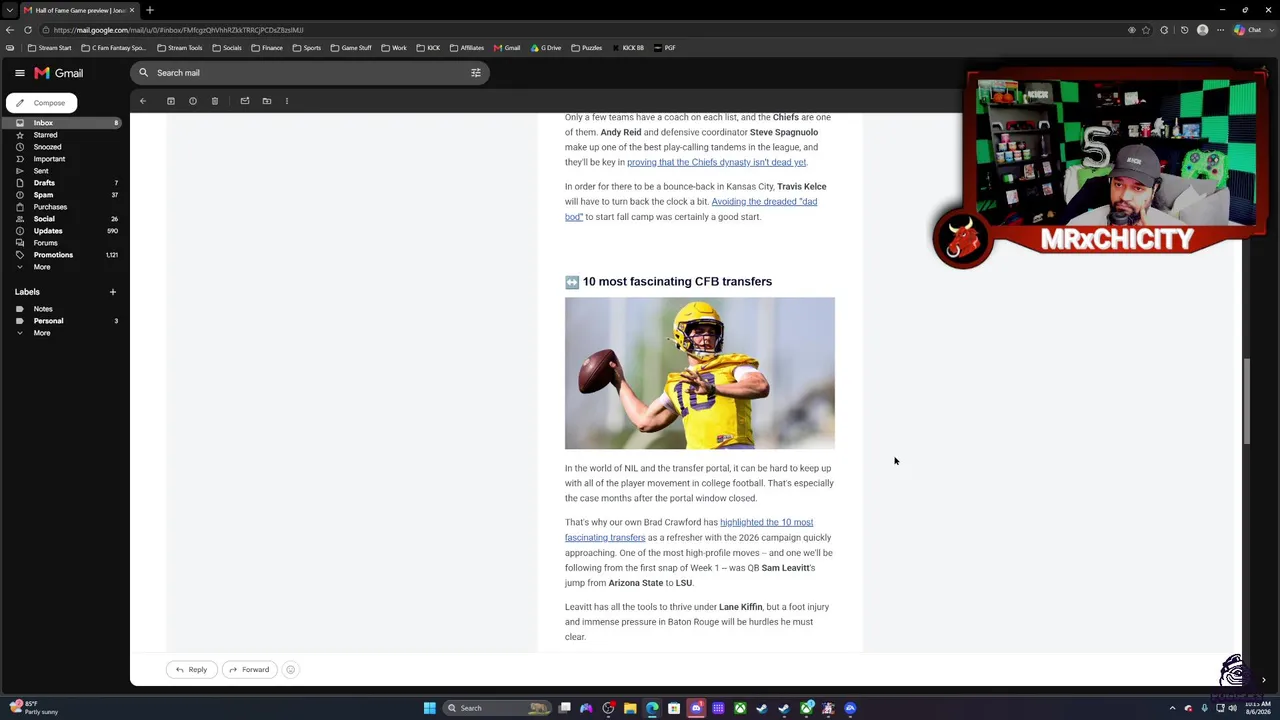1280x720 pixels.
Task: Open taskbar clock and date
Action: point(1258,708)
